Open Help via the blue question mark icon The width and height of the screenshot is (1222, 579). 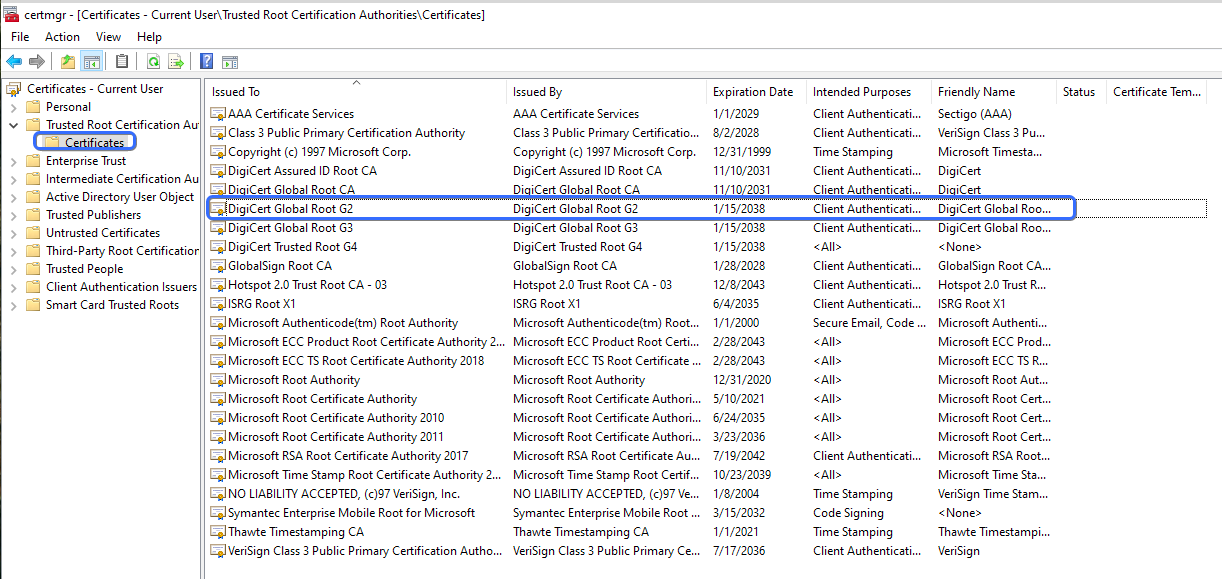click(206, 62)
